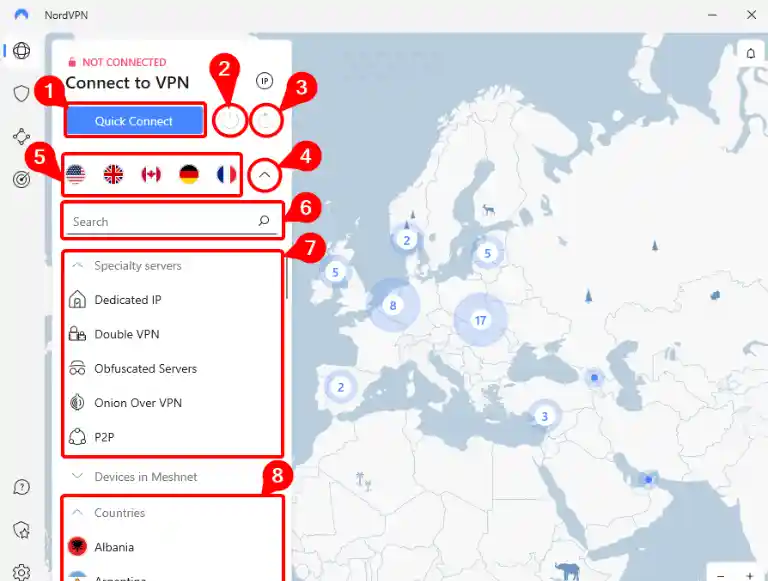Screen dimensions: 768x581
Task: Open Dark Web Monitor target icon
Action: [22, 179]
